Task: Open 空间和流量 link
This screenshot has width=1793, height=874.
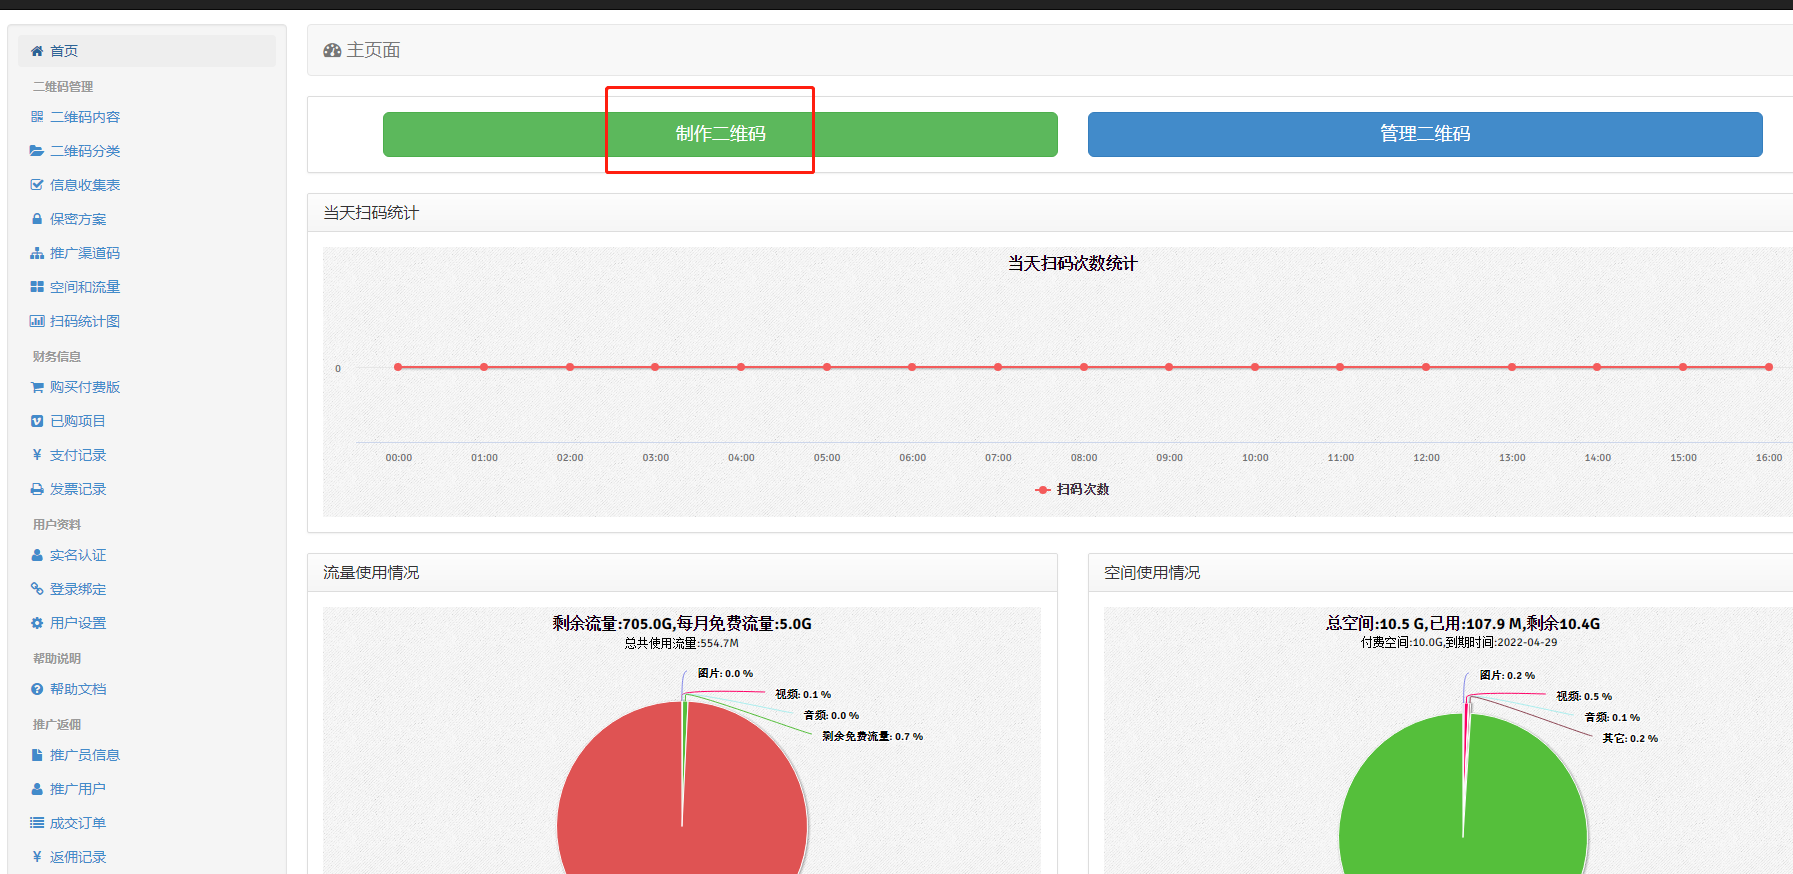Action: point(85,287)
